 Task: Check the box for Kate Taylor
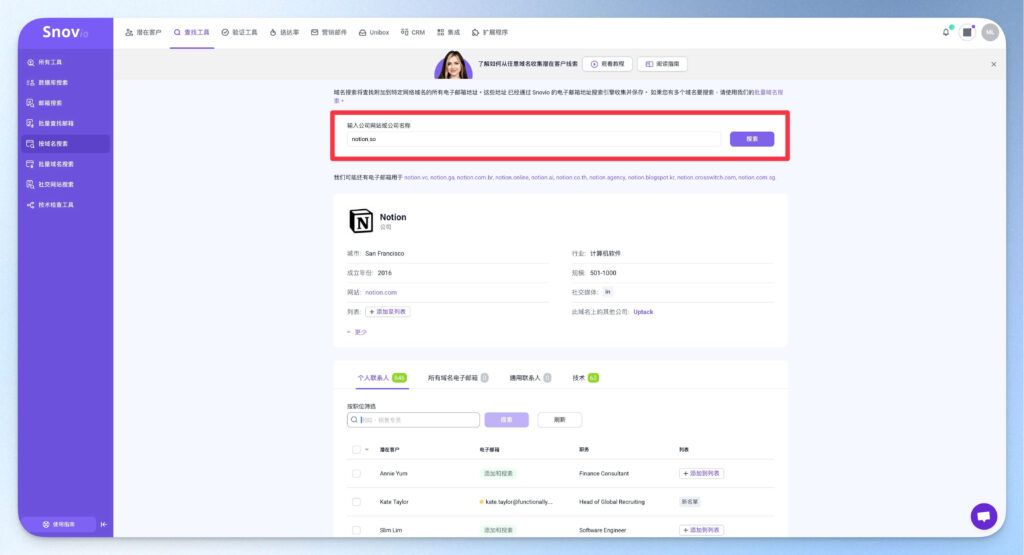coord(356,501)
